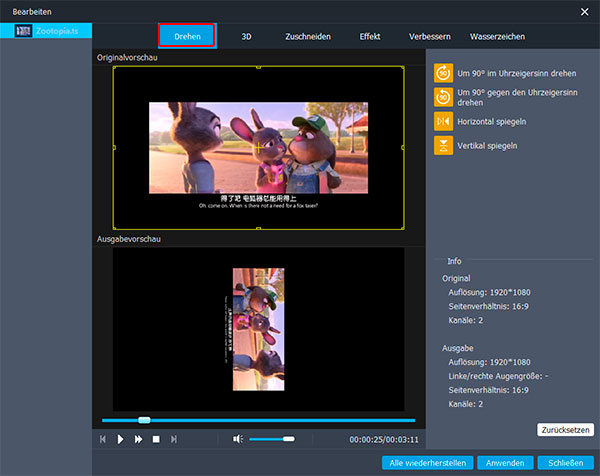Screen dimensions: 600x476
Task: Click the Anwenden button
Action: pyautogui.click(x=505, y=463)
